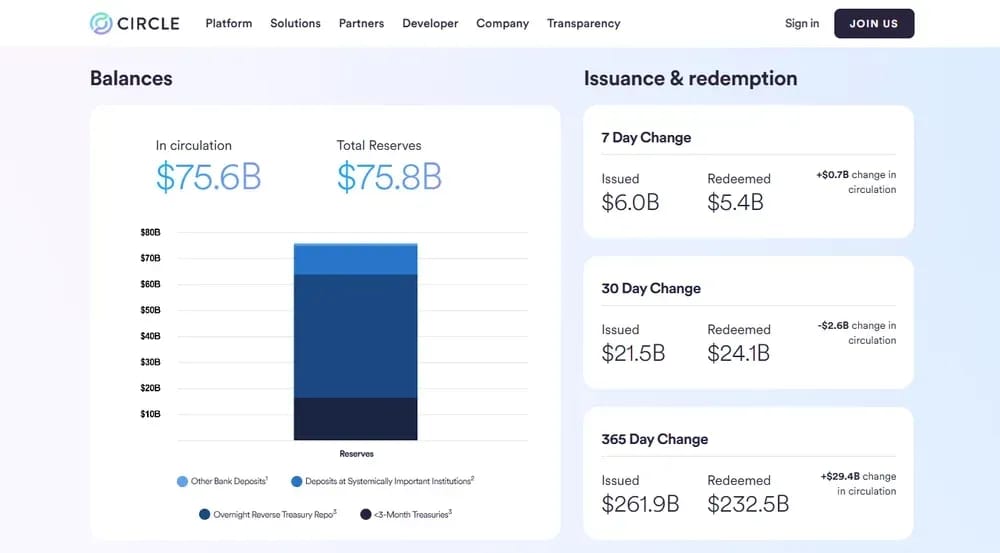Click the $75.6B in circulation figure
Viewport: 1000px width, 553px height.
(209, 177)
